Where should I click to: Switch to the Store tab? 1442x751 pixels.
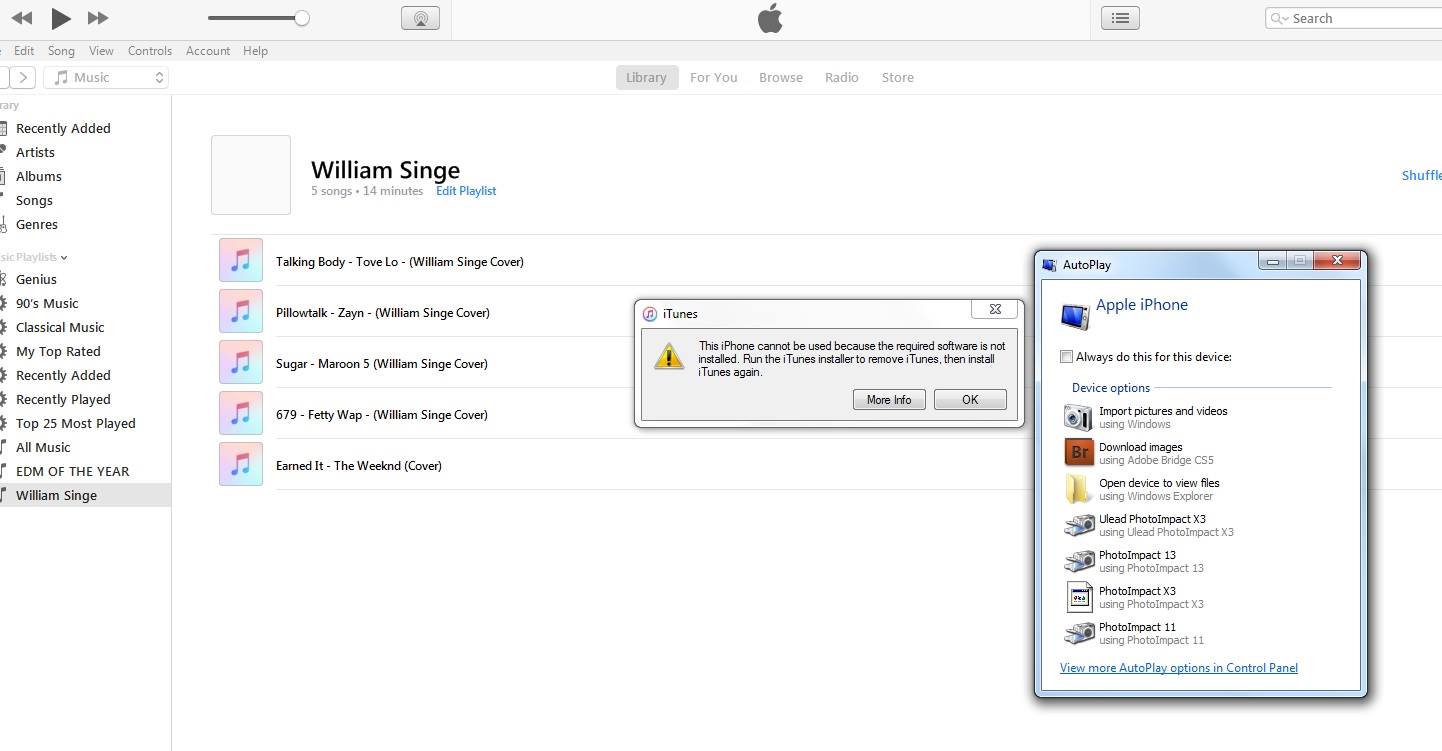(x=898, y=77)
